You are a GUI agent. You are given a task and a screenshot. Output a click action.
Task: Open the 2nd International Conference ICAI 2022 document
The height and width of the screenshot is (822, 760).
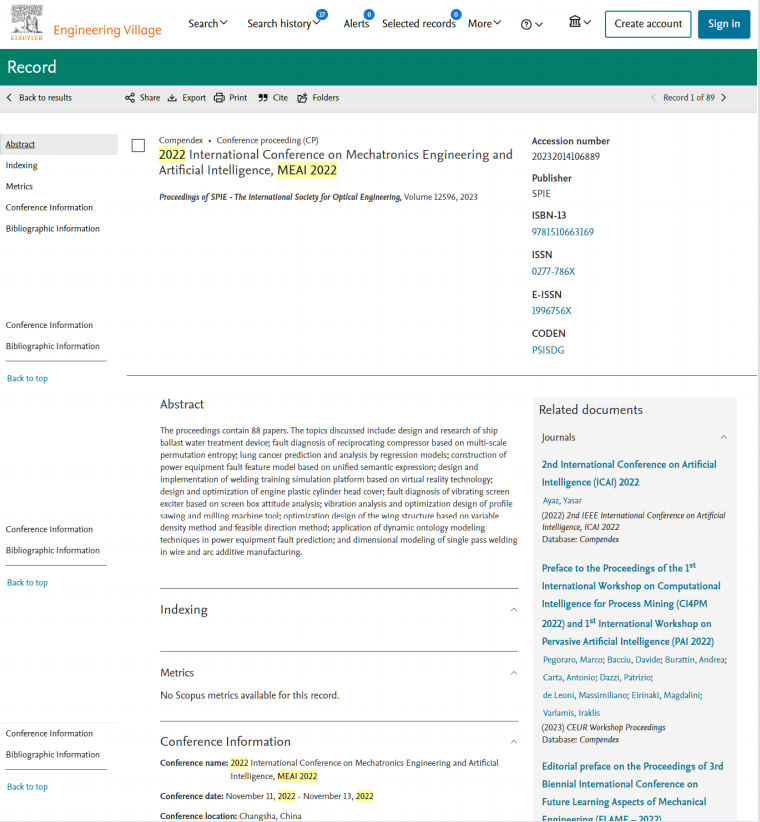[x=629, y=473]
